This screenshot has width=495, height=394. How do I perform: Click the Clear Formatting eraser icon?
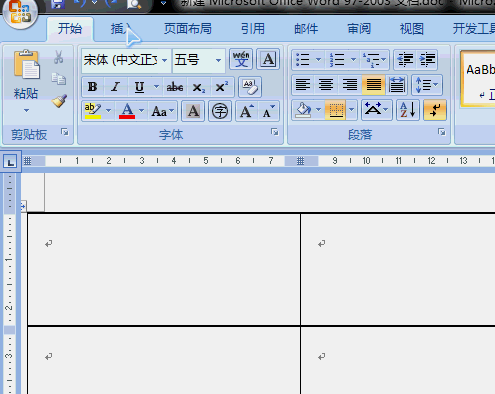point(250,87)
